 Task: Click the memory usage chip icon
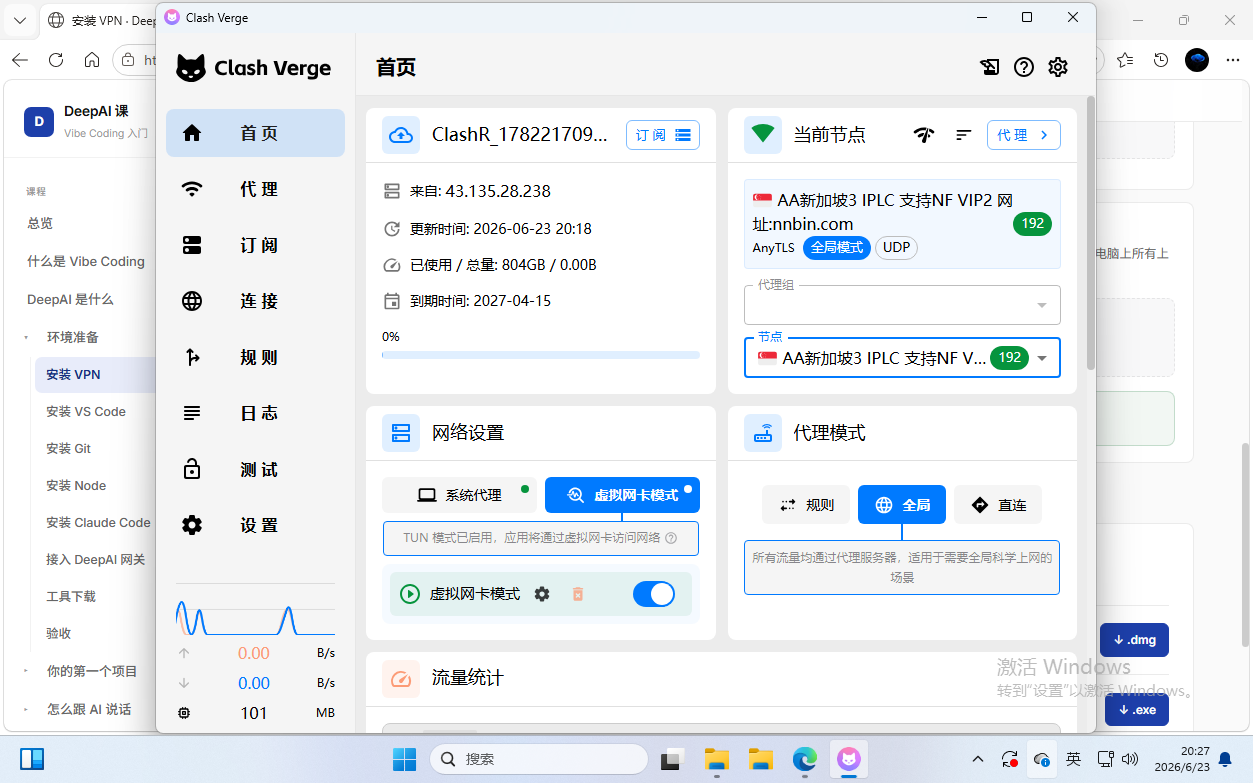pyautogui.click(x=184, y=713)
